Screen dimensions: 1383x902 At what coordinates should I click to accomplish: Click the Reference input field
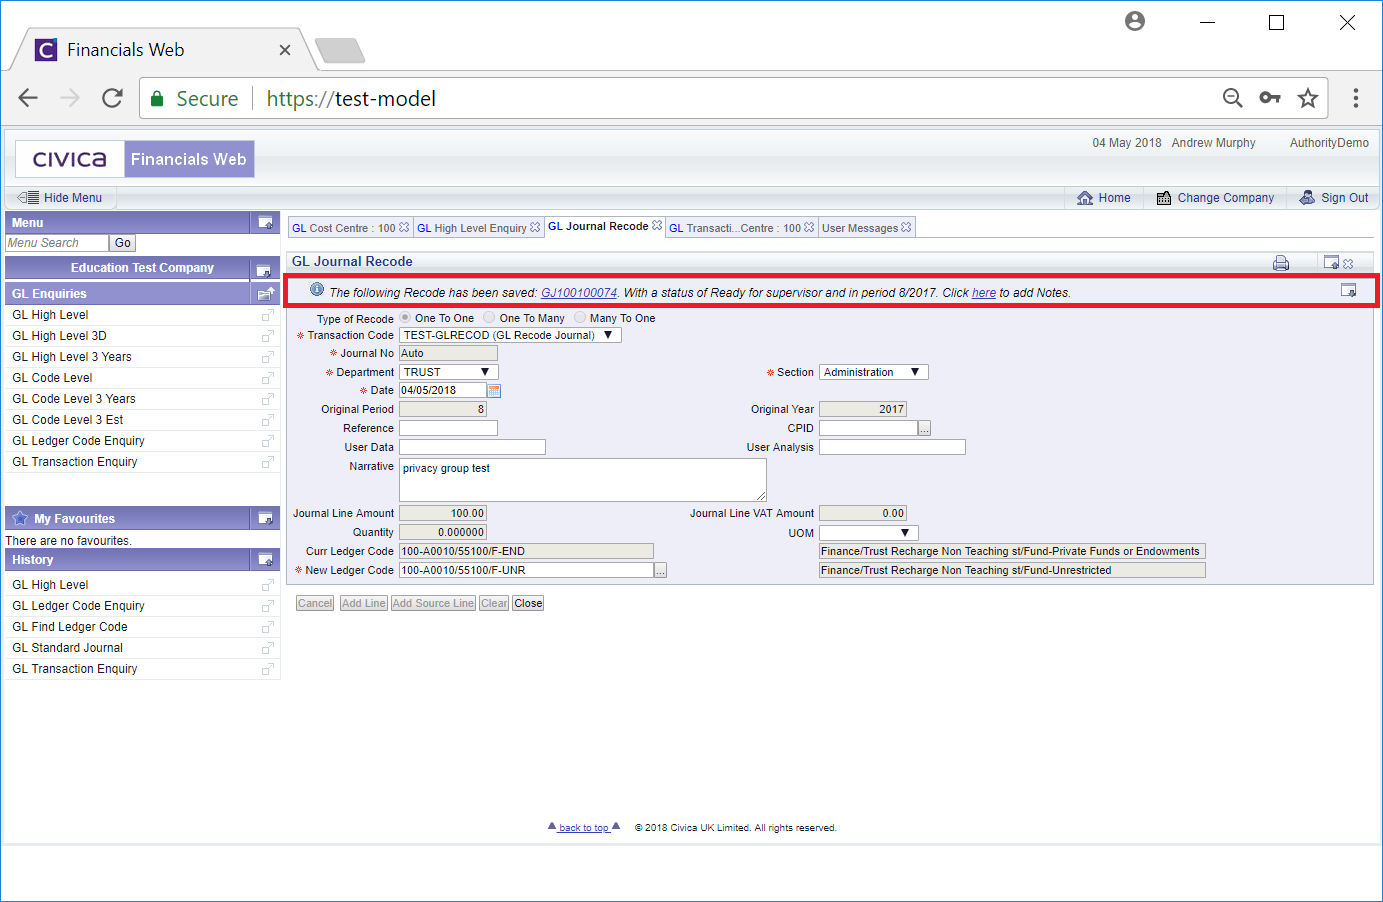[x=448, y=428]
